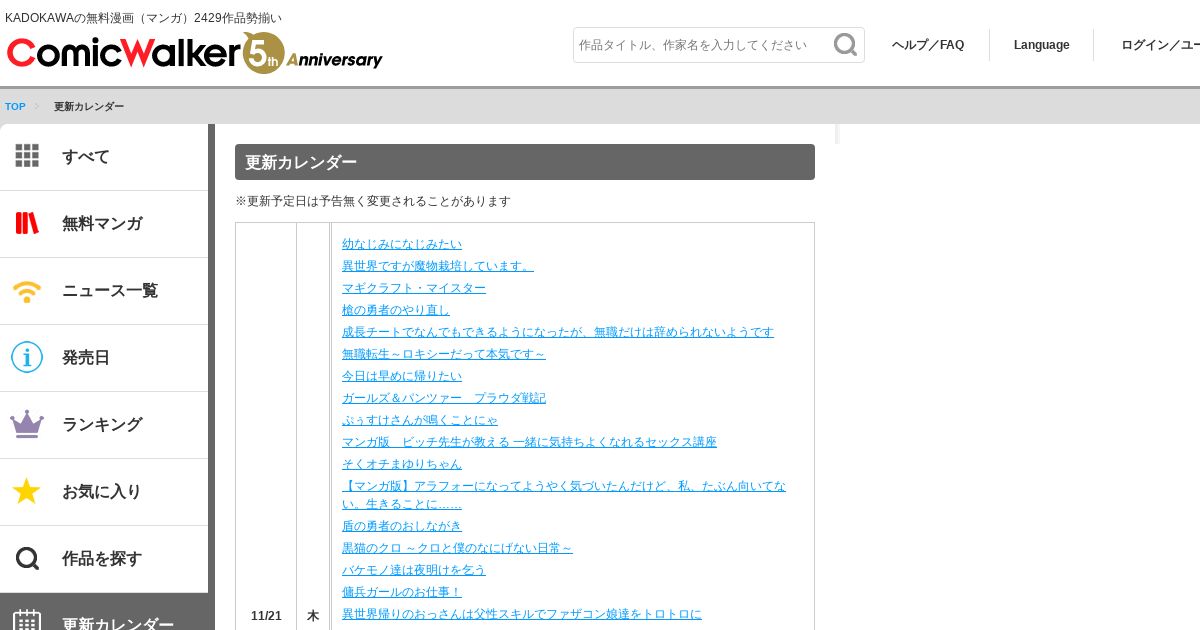
Task: Open 今日は早めに帰りたい
Action: [x=402, y=376]
